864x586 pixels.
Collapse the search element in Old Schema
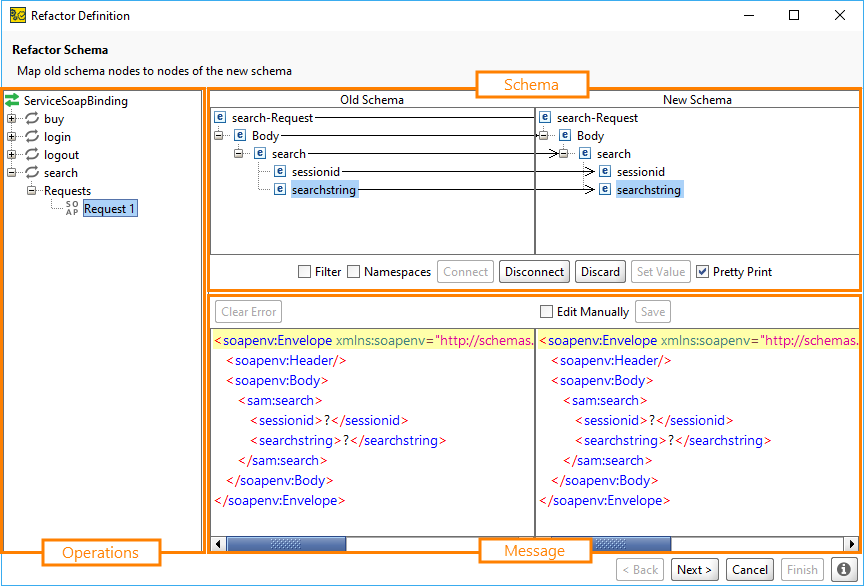coord(238,153)
